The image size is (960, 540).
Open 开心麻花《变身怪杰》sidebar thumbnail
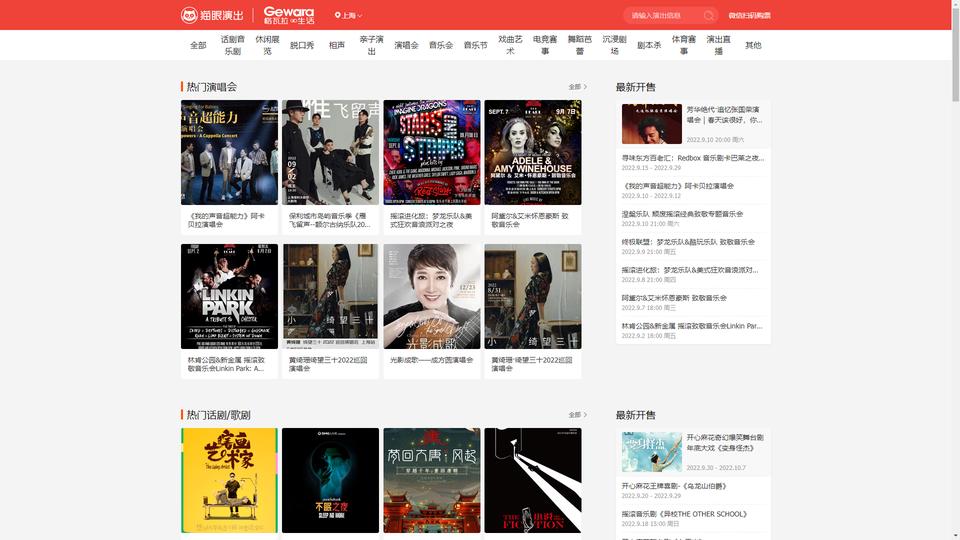click(651, 452)
